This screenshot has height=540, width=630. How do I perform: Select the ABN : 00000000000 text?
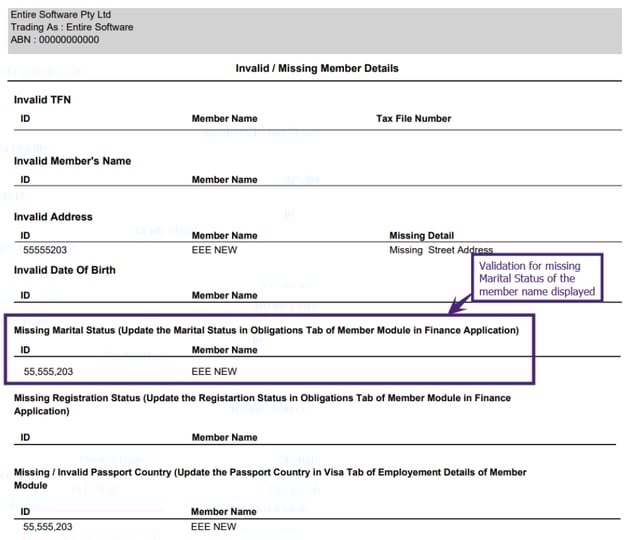[55, 40]
